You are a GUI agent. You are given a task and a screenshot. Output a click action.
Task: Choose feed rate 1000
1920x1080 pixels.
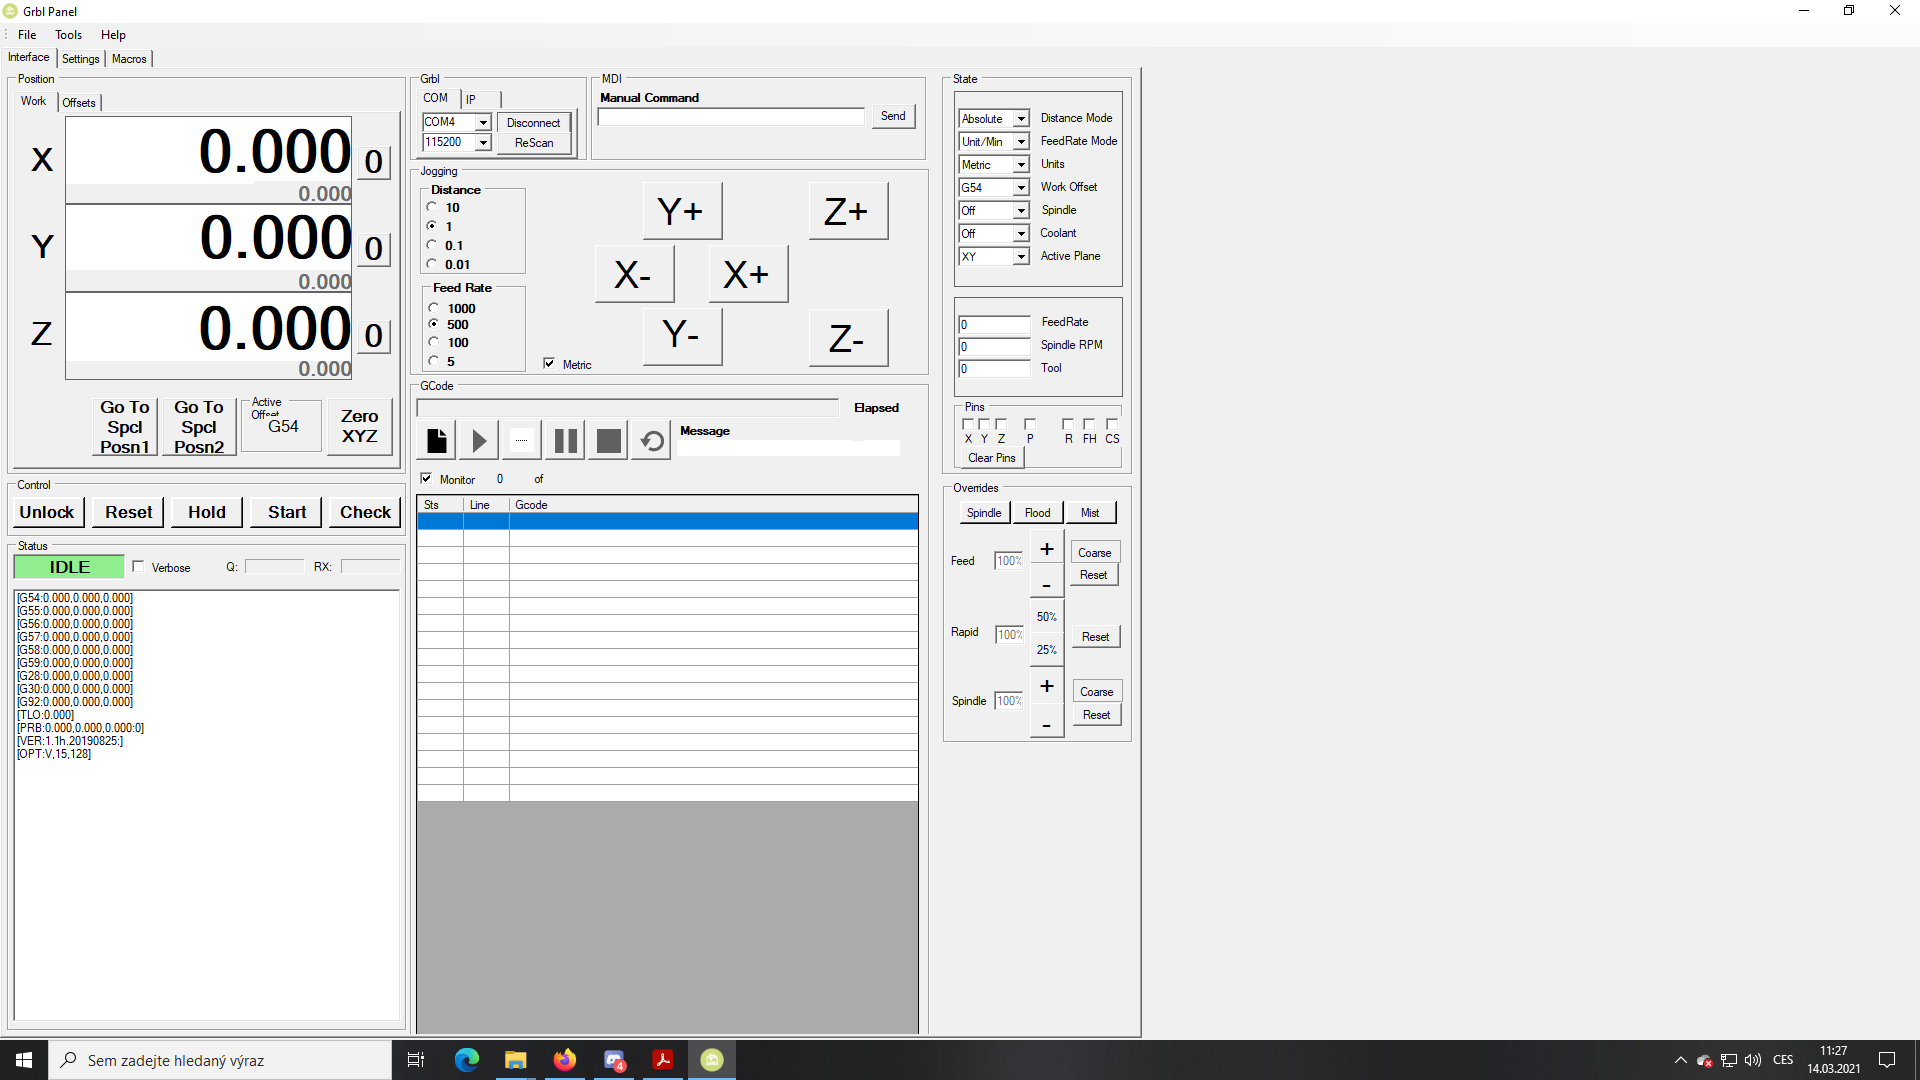434,308
